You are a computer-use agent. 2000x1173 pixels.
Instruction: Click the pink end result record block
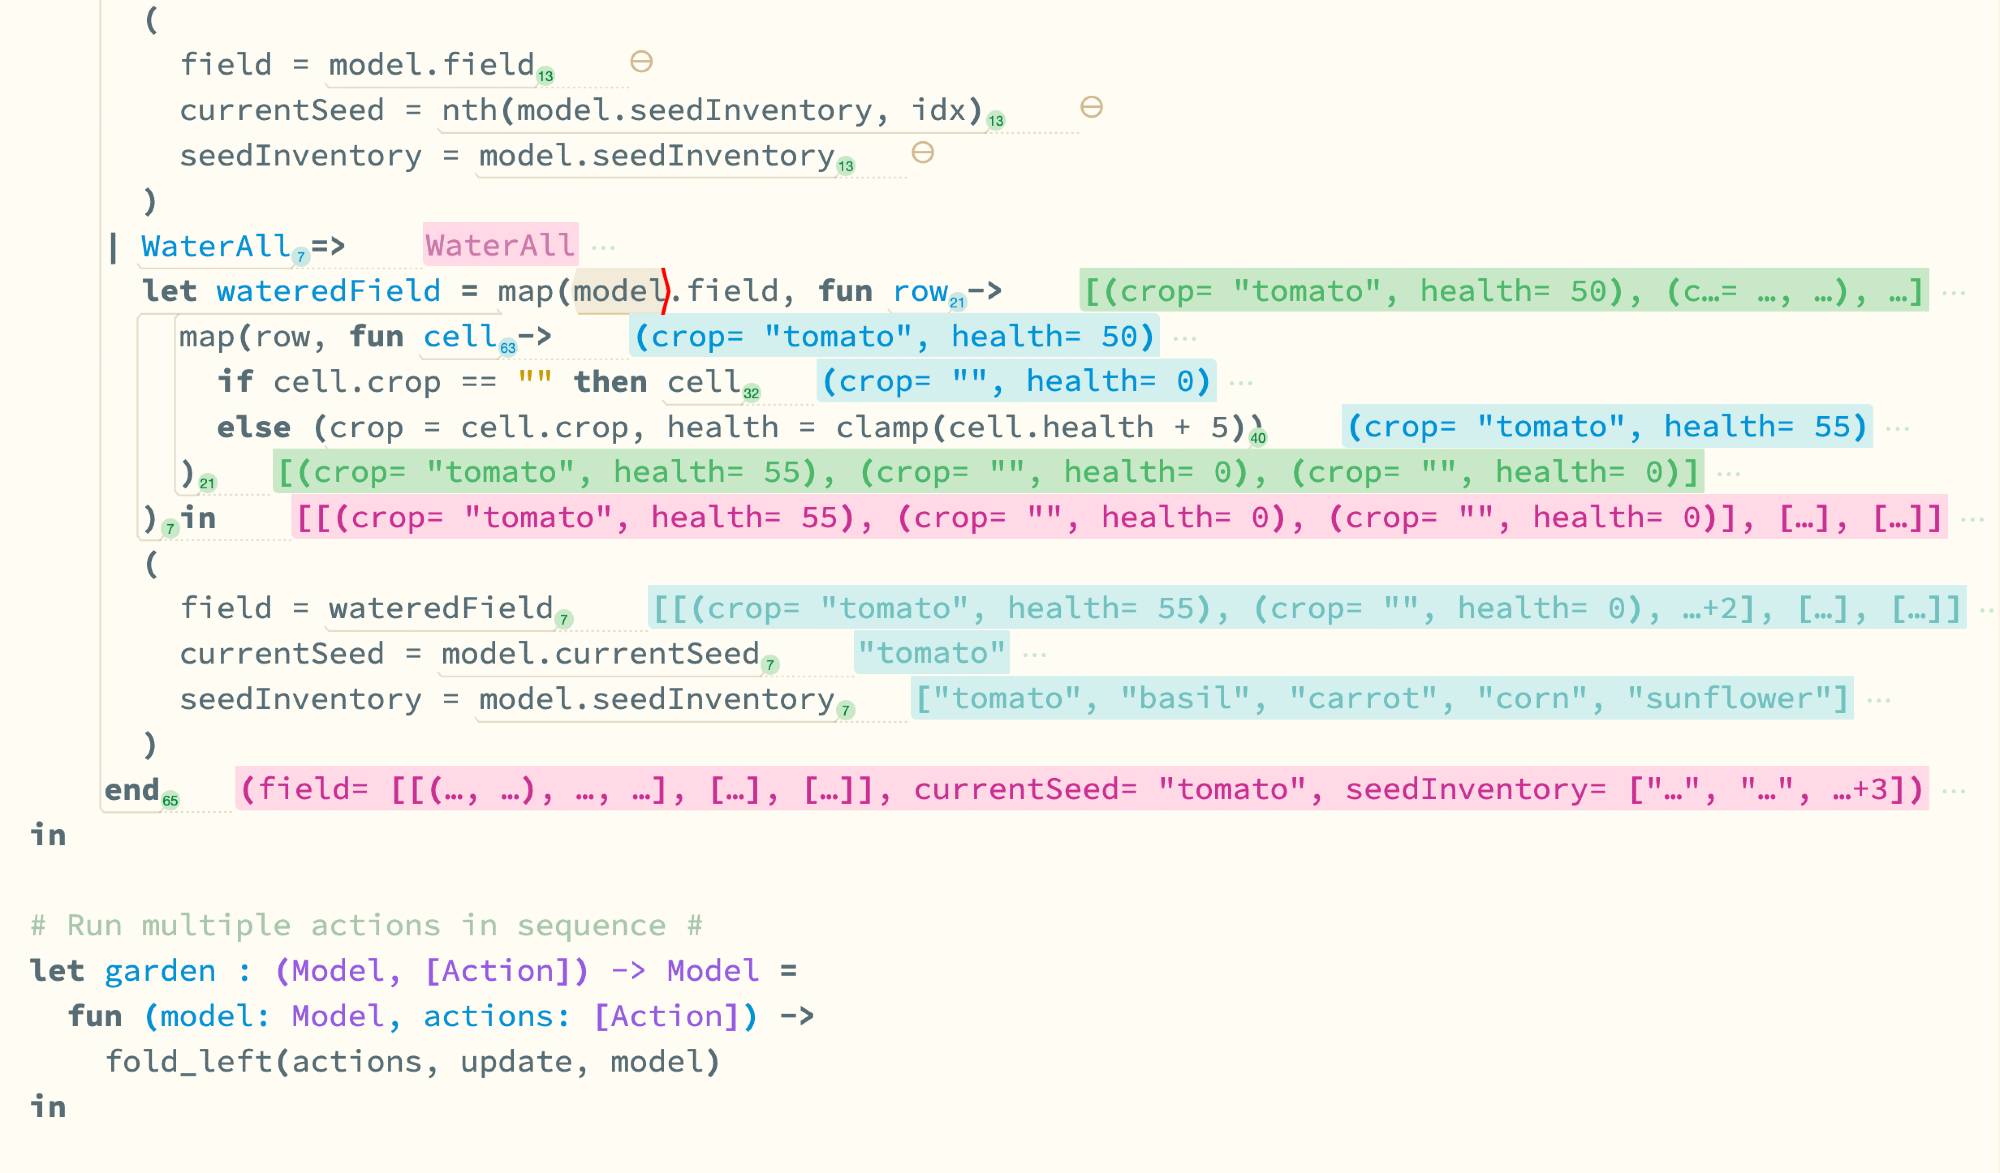[1081, 789]
